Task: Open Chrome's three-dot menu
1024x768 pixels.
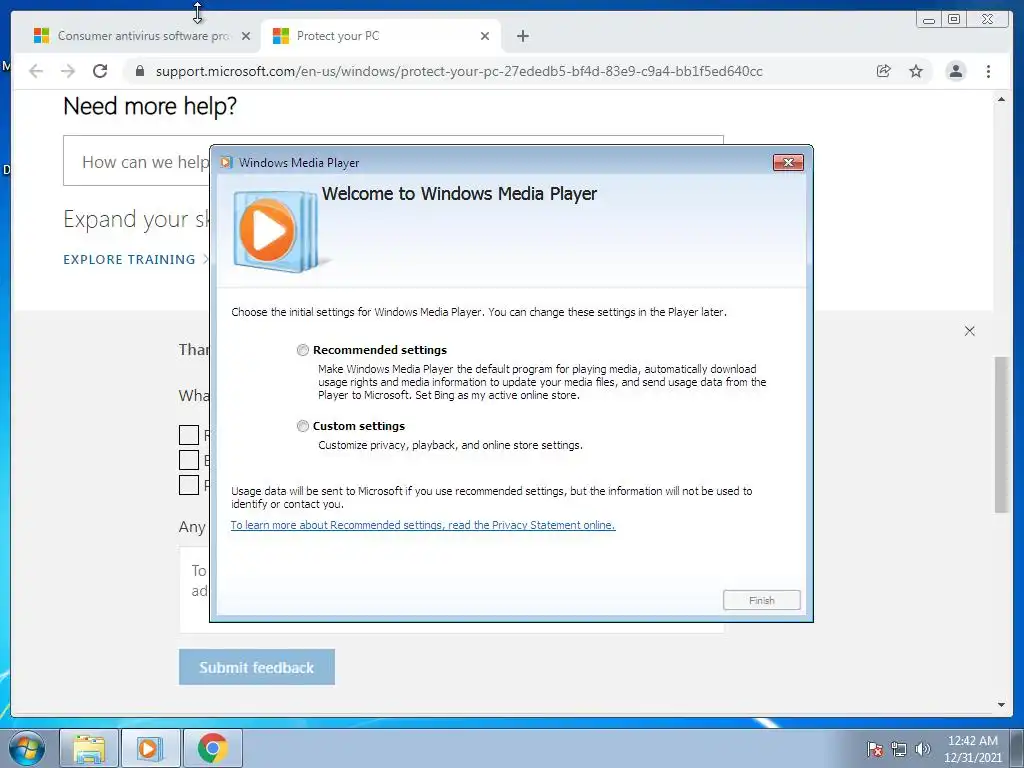Action: pyautogui.click(x=988, y=71)
